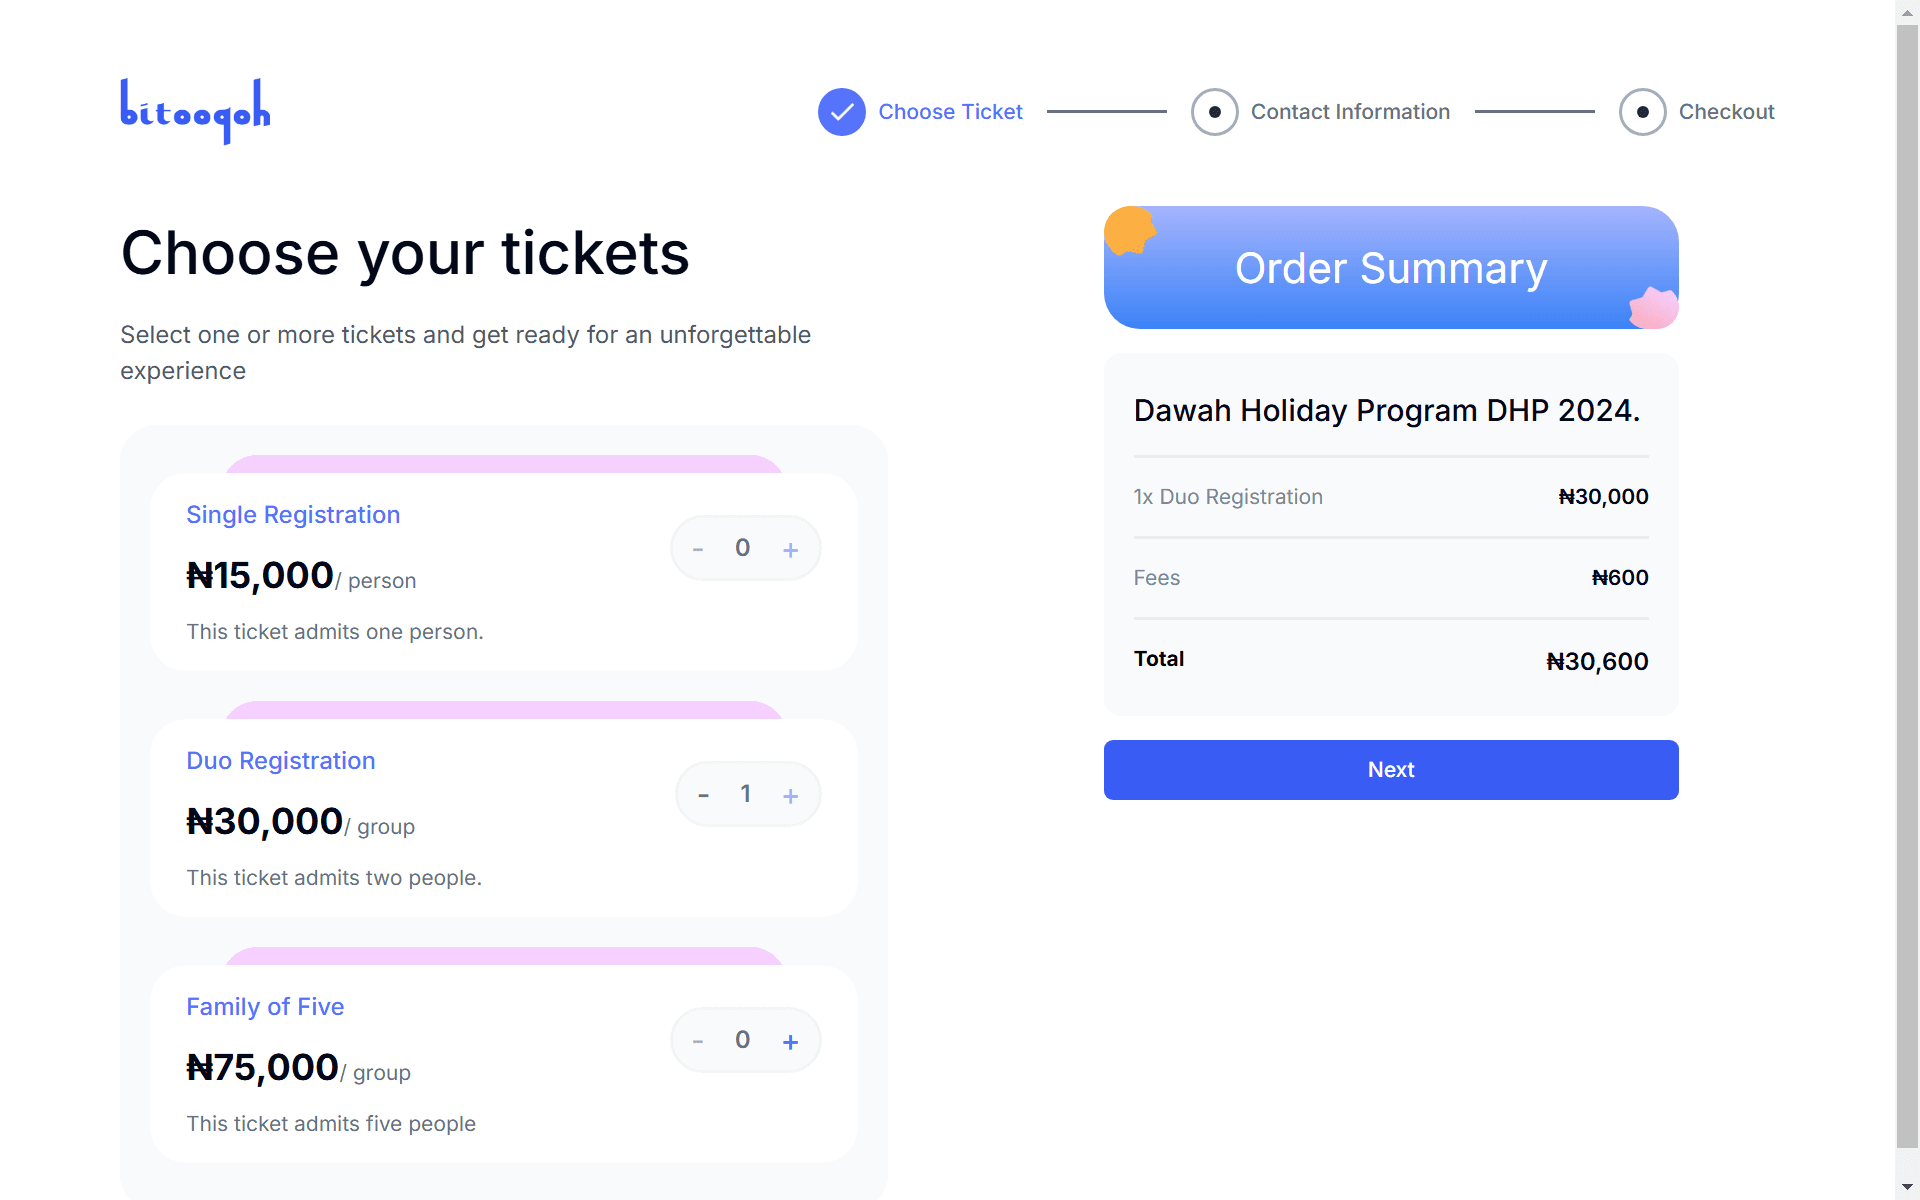The width and height of the screenshot is (1920, 1200).
Task: Click the Family of Five ticket title
Action: pyautogui.click(x=265, y=1007)
